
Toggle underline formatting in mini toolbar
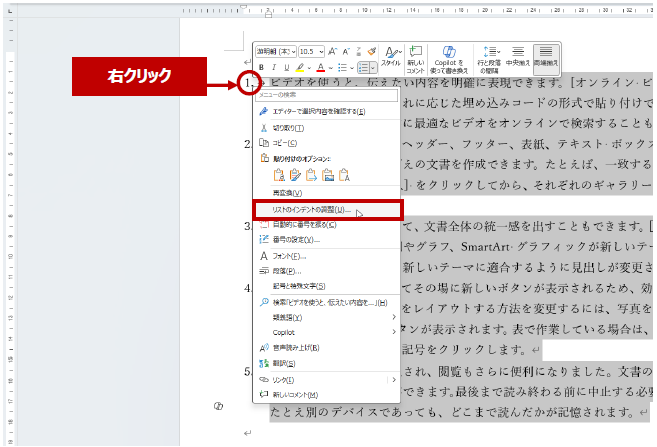pos(286,68)
